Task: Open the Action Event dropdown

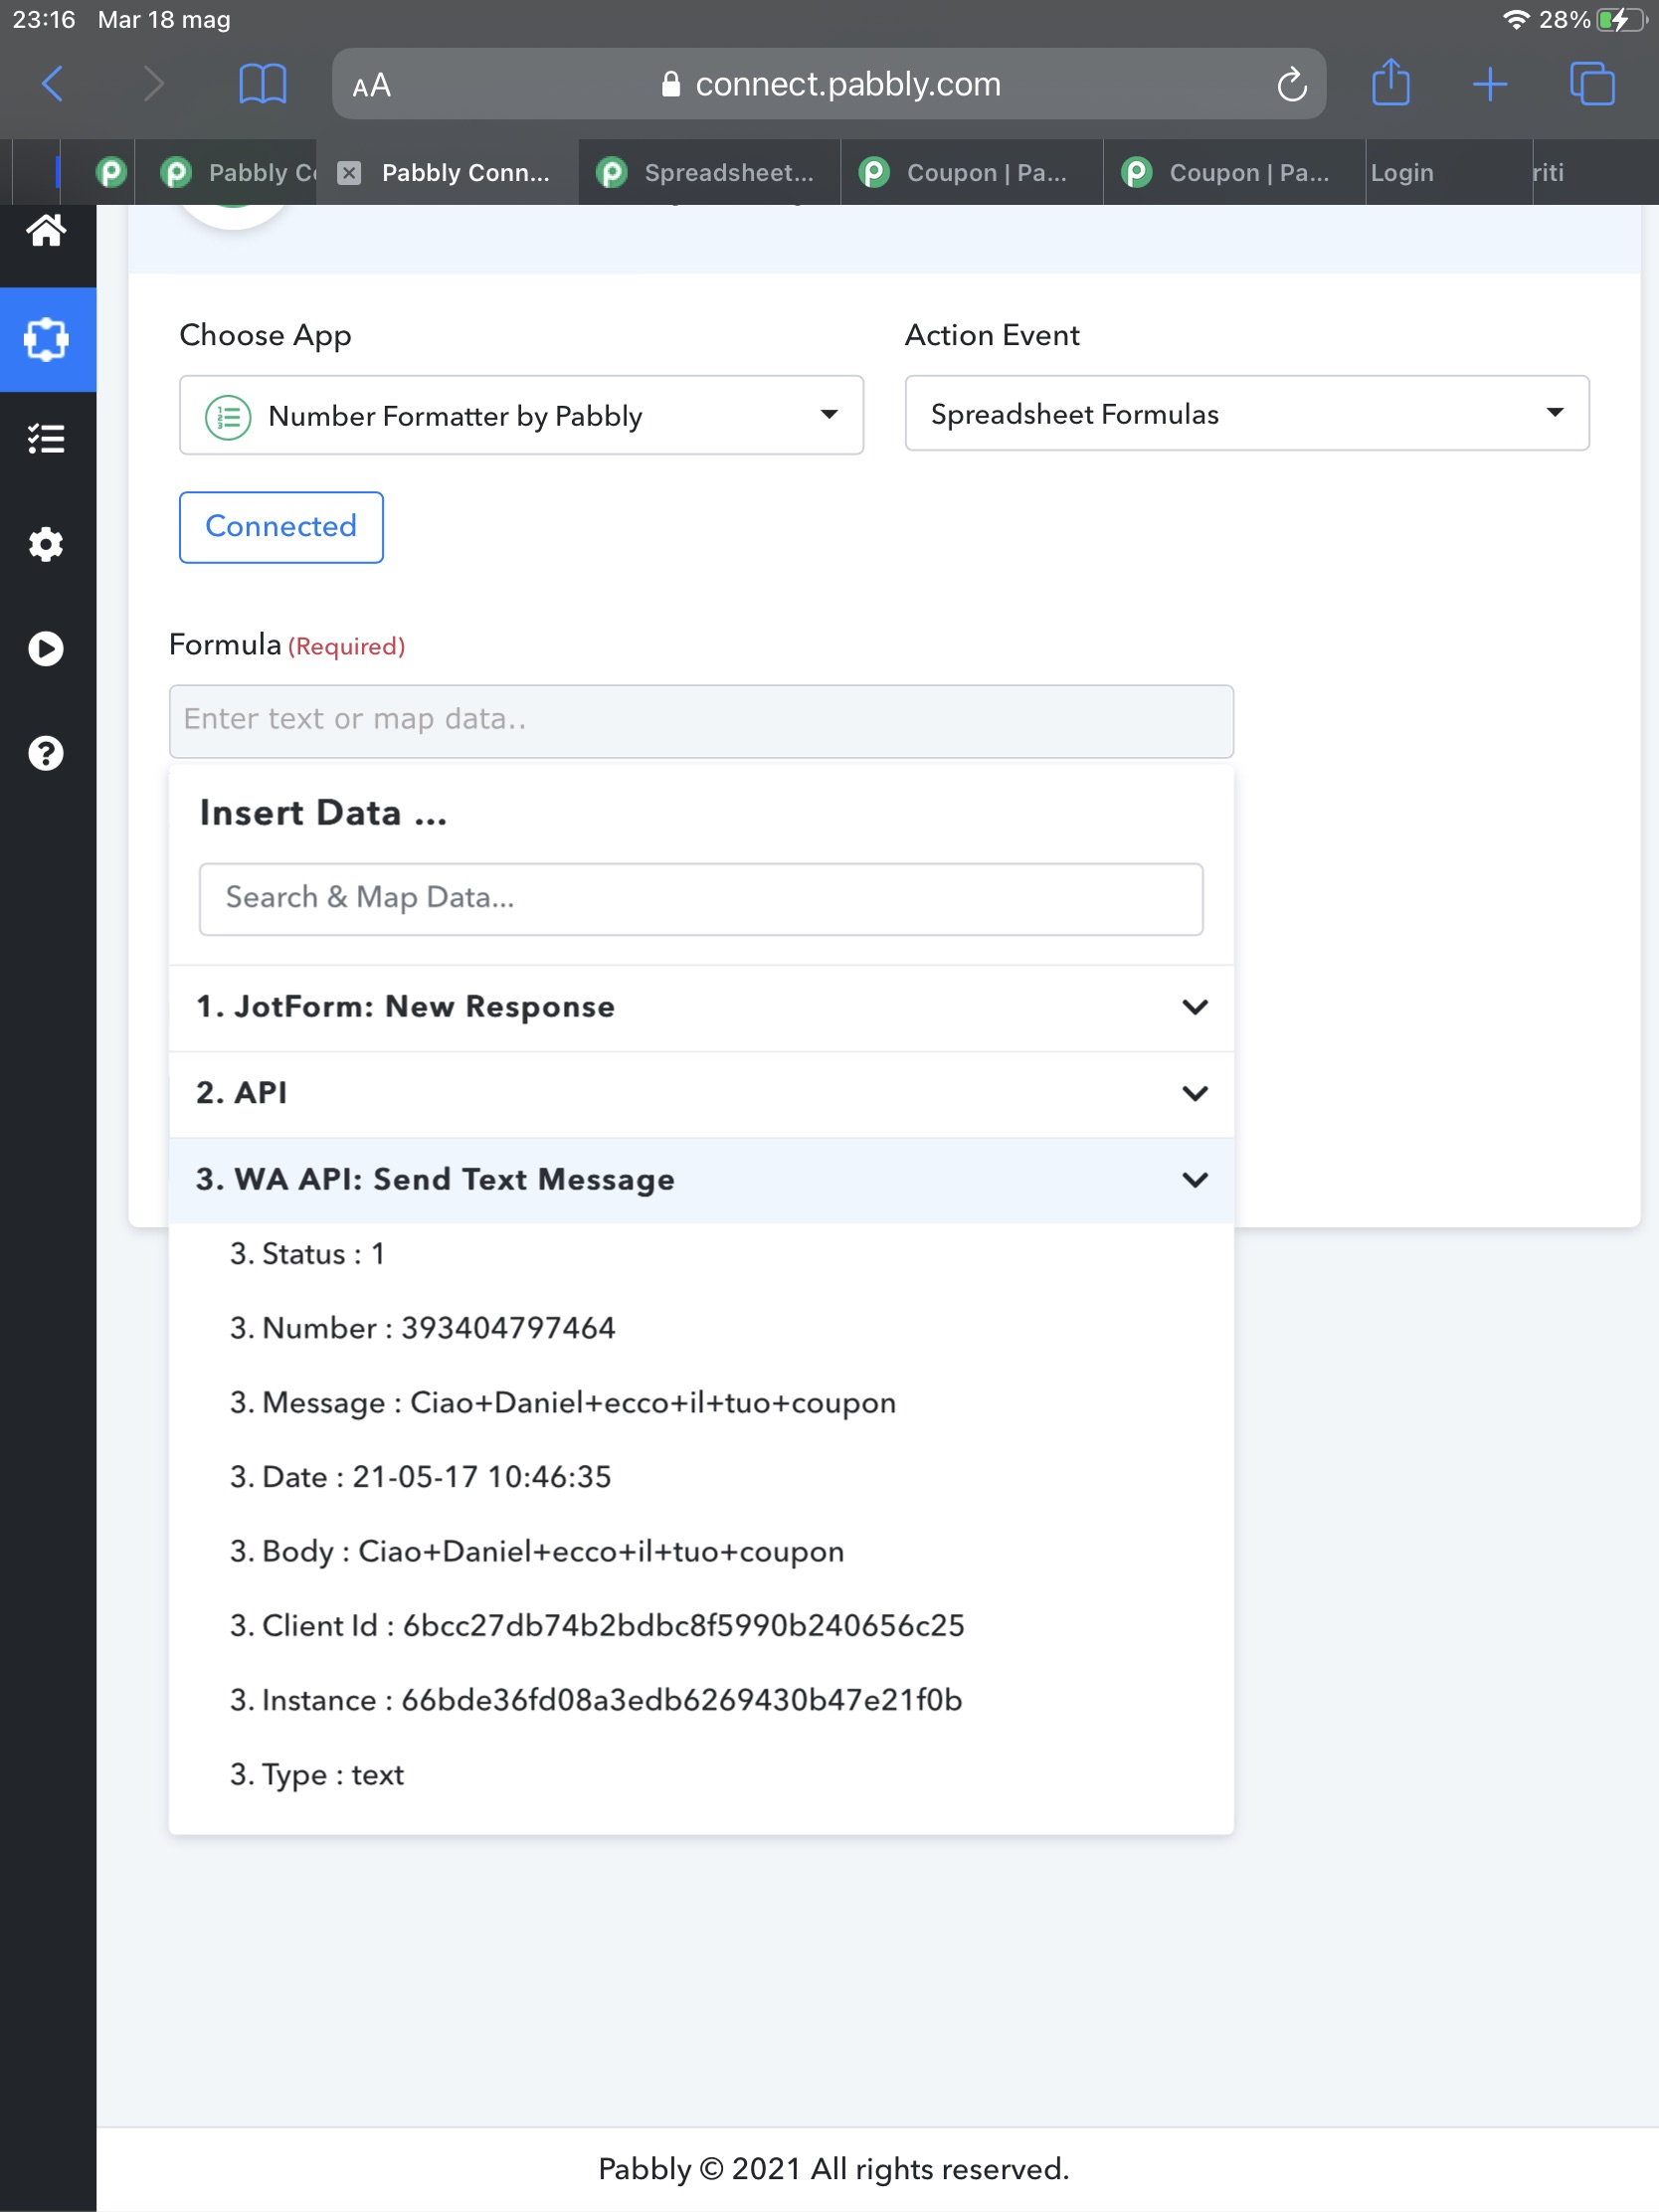Action: coord(1246,413)
